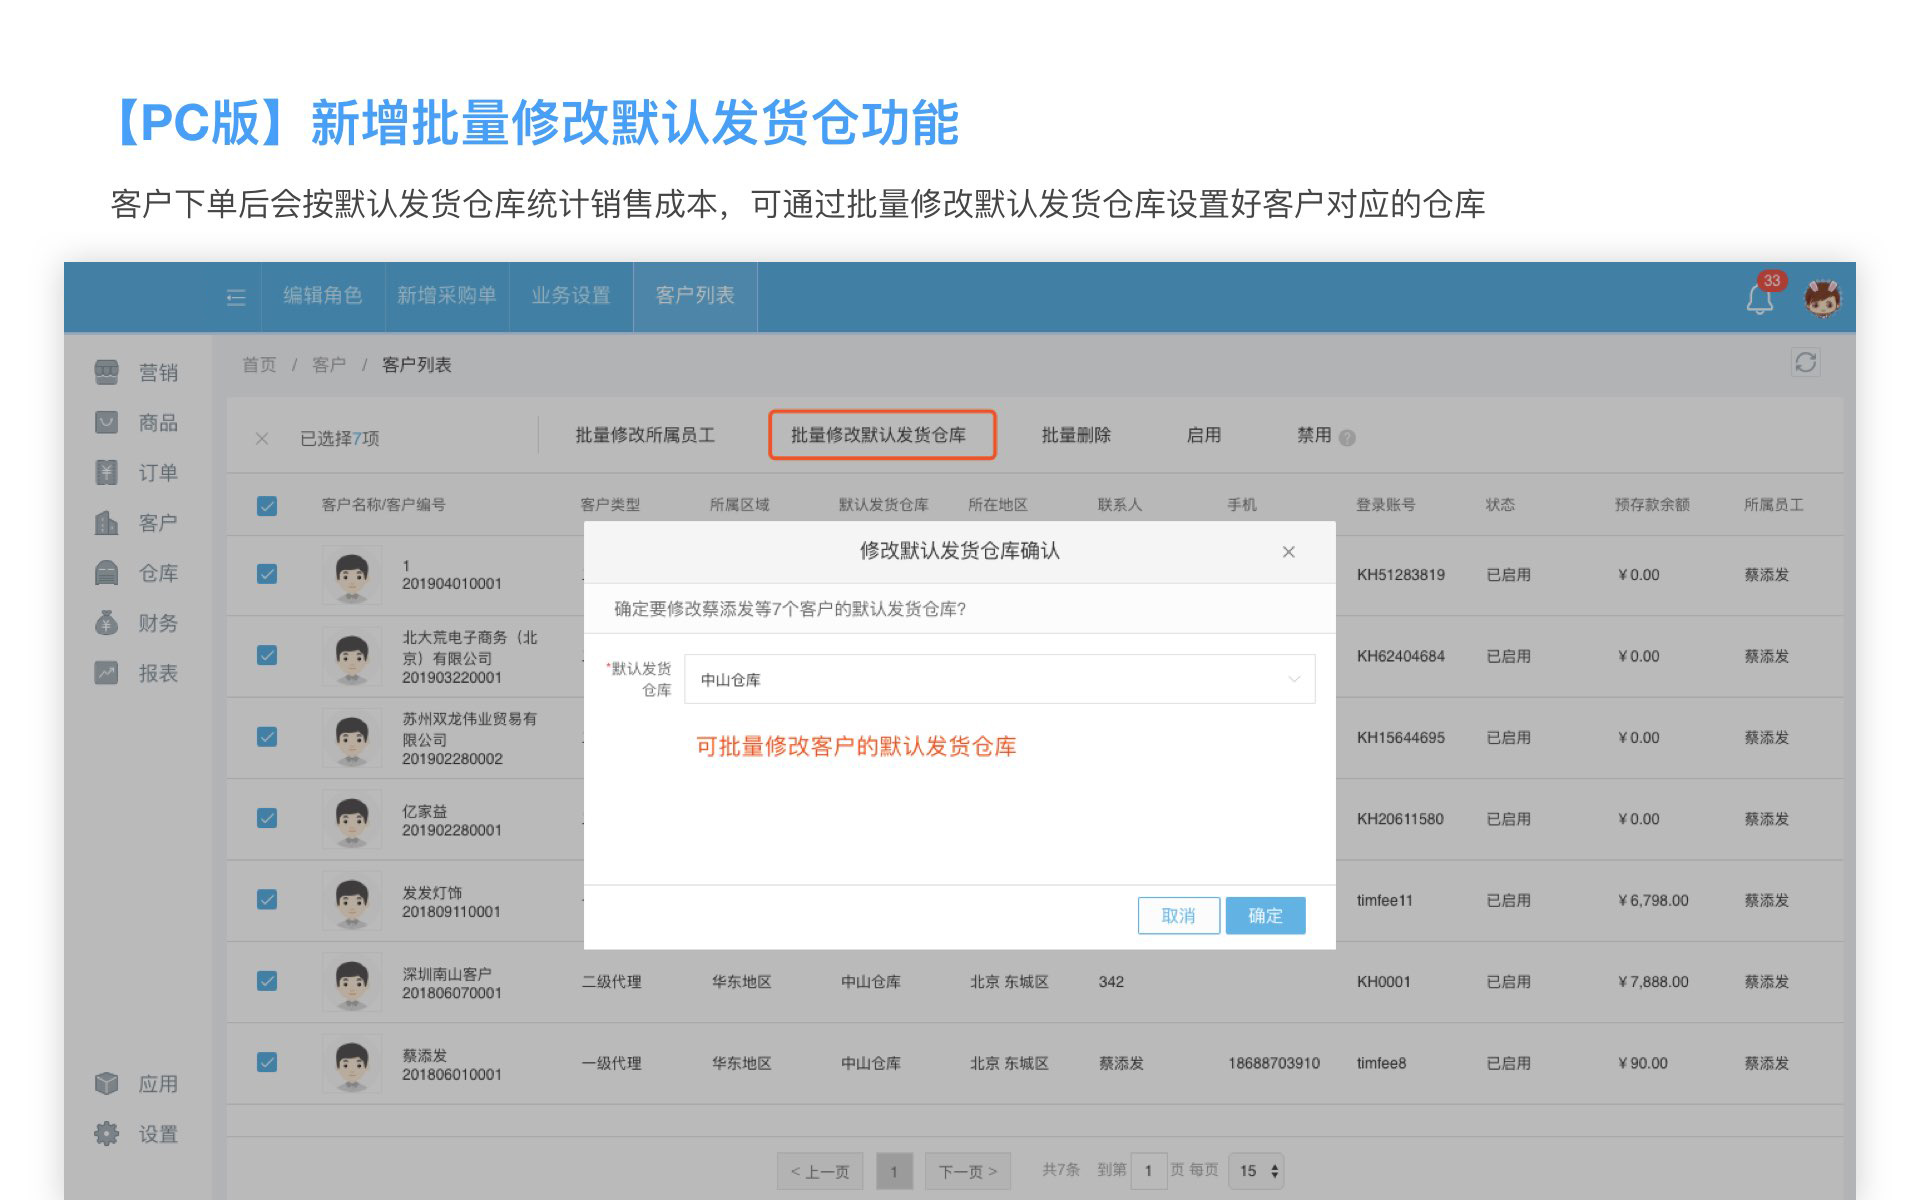Click the go-to-page number input field
1920x1200 pixels.
(x=1148, y=1171)
